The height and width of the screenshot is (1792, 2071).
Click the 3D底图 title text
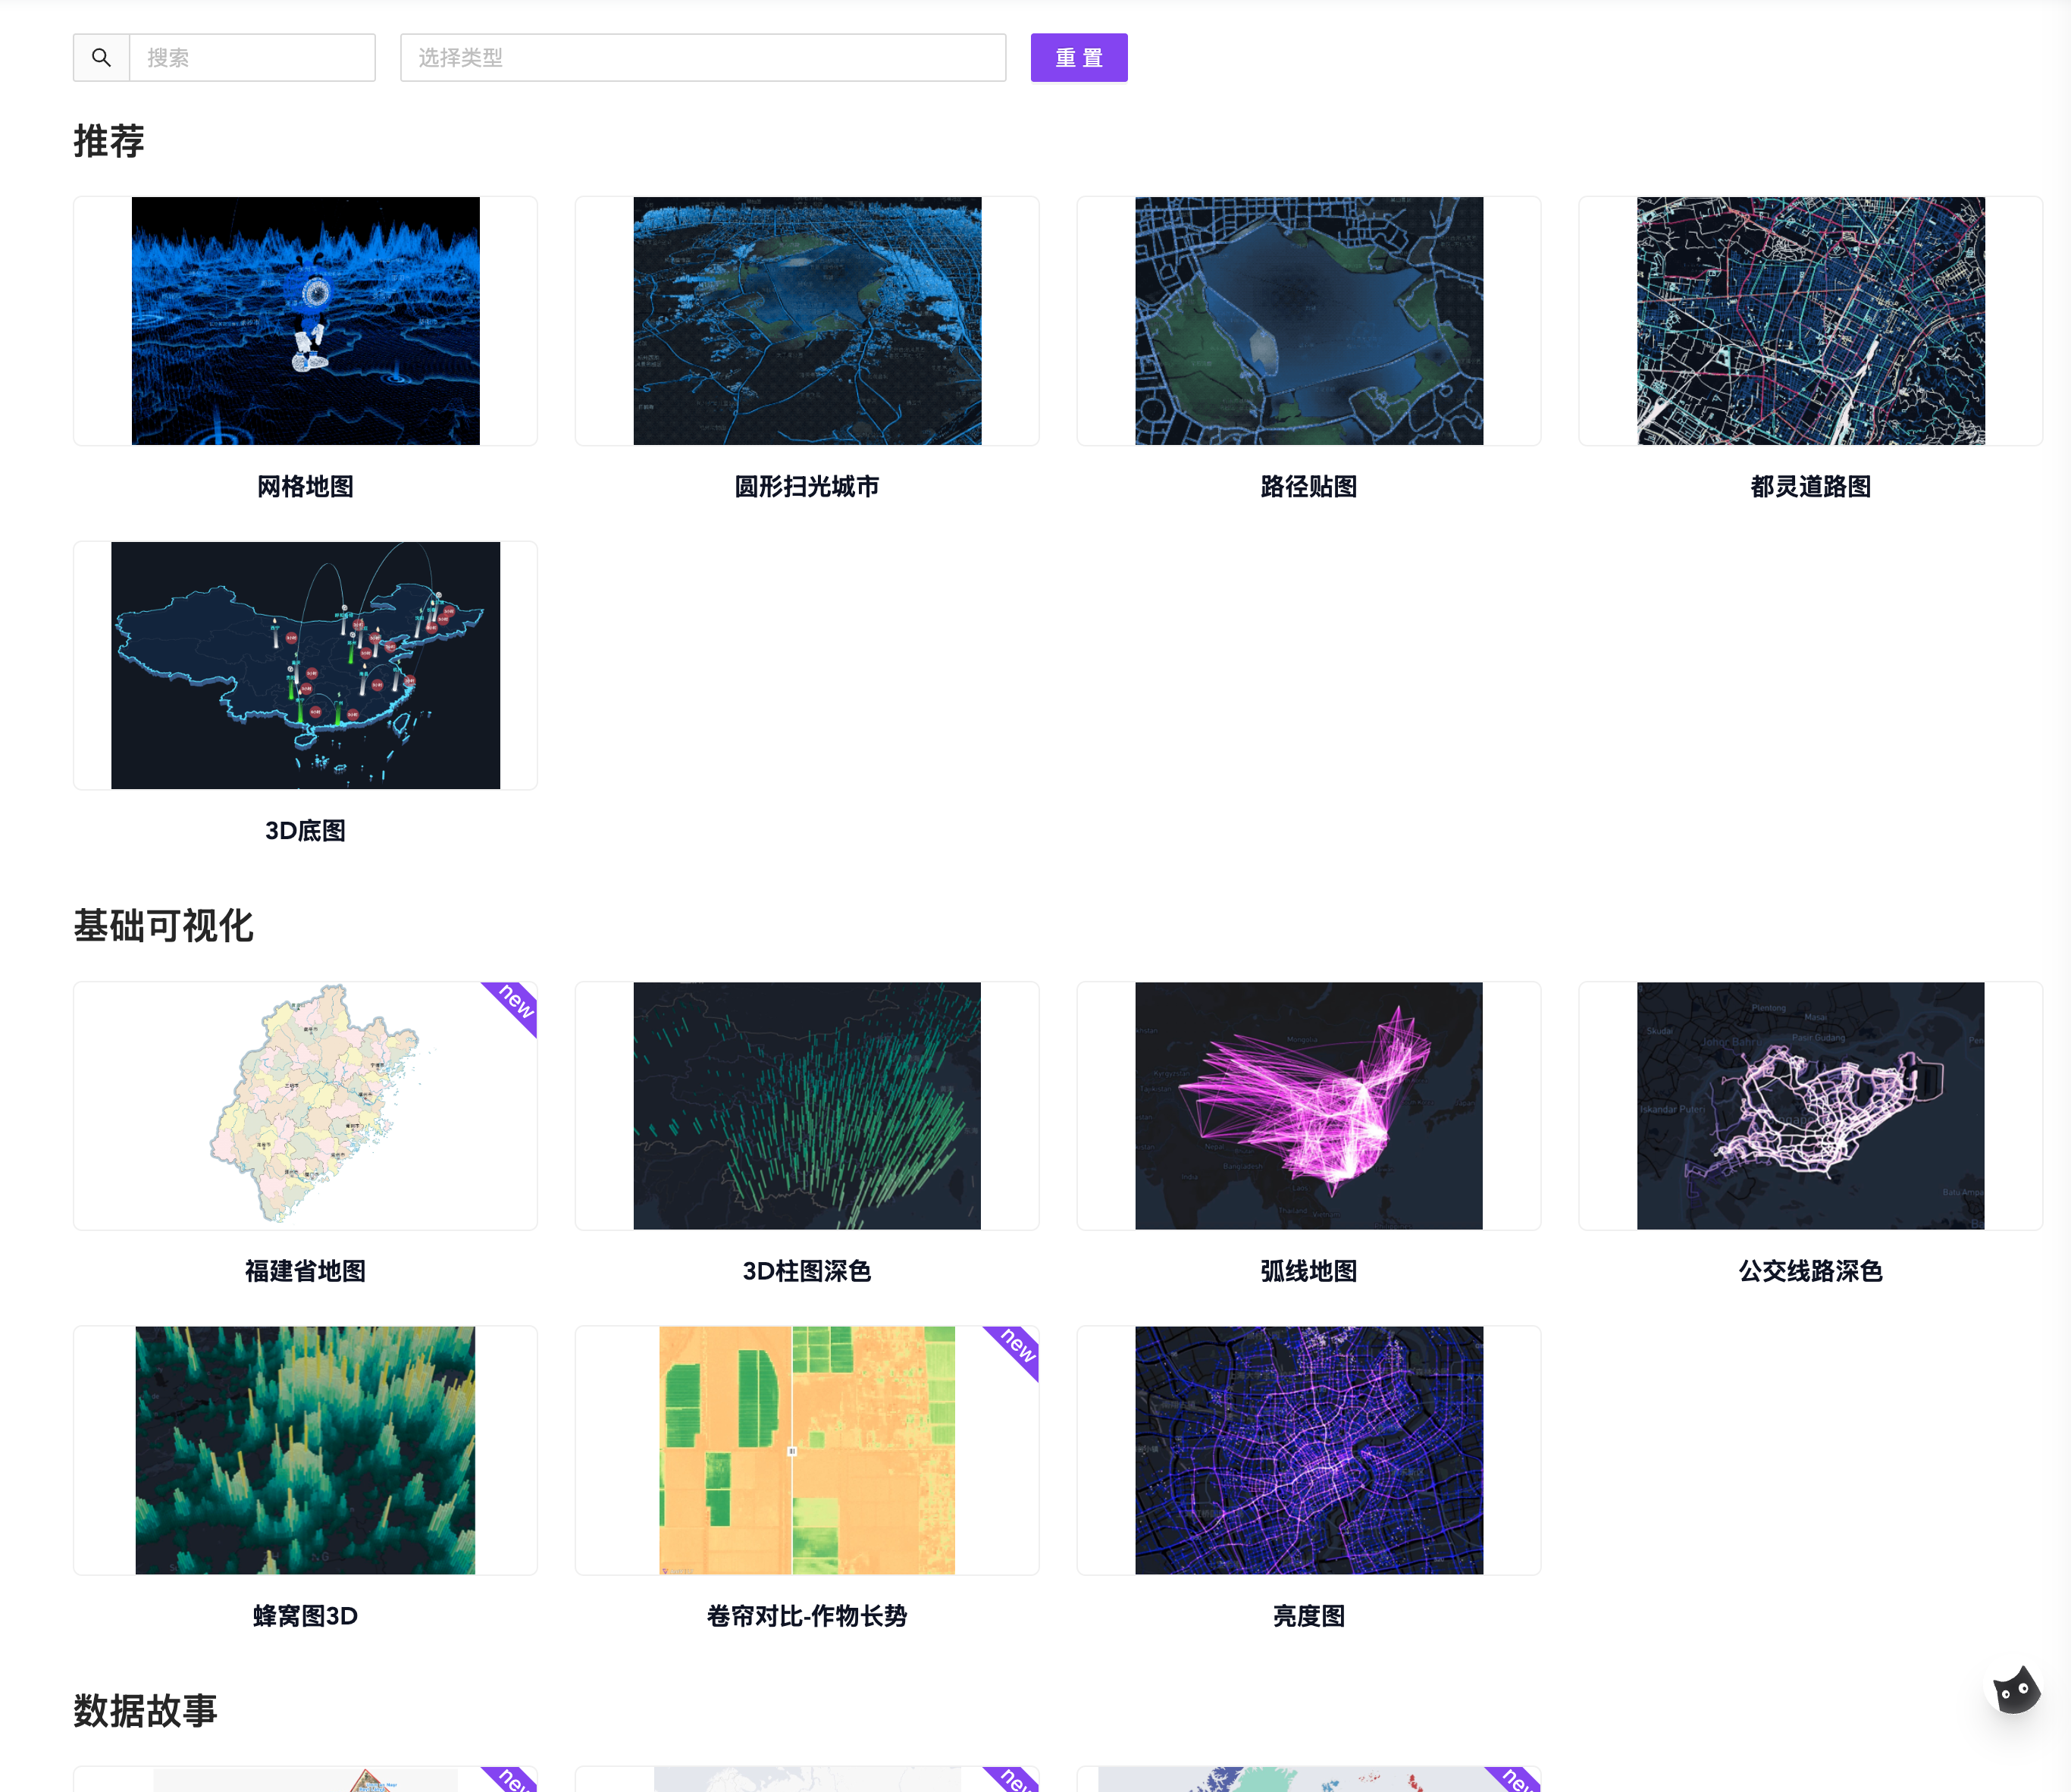click(305, 831)
